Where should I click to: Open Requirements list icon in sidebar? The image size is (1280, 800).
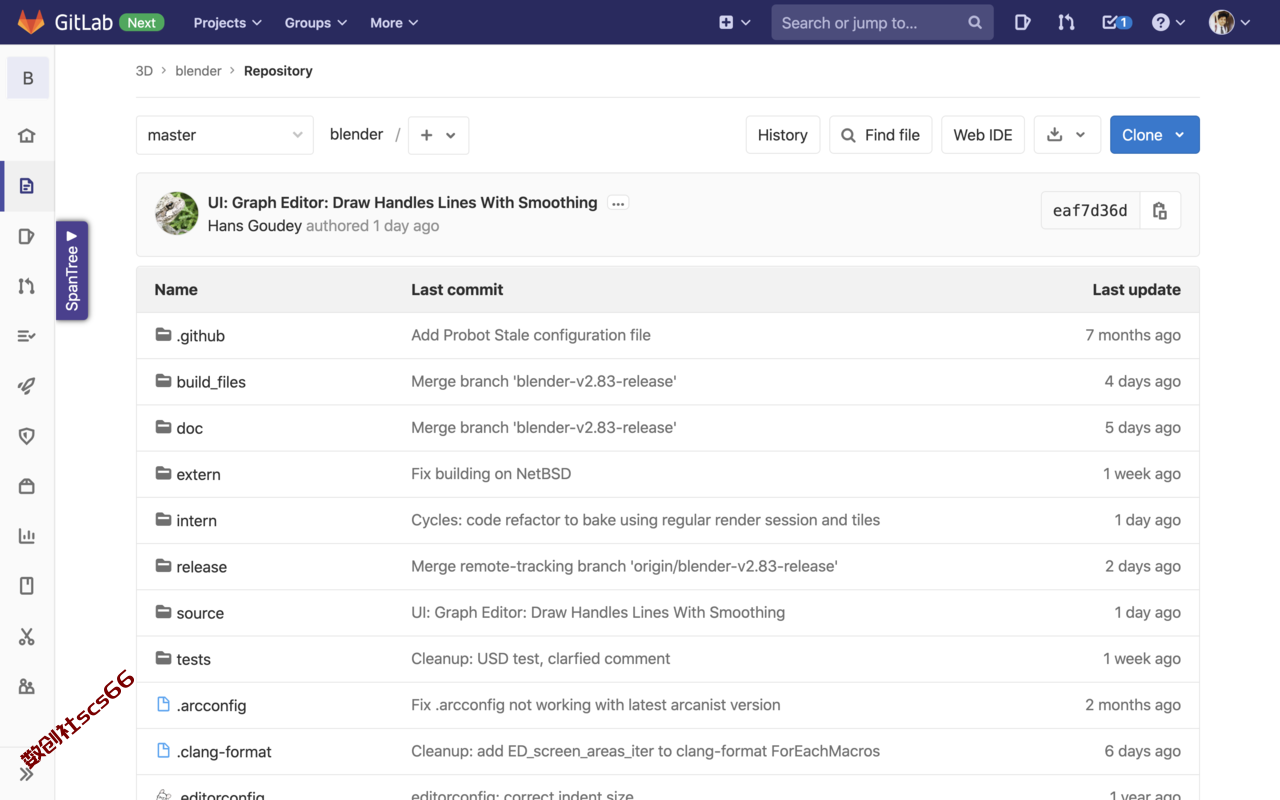tap(27, 336)
